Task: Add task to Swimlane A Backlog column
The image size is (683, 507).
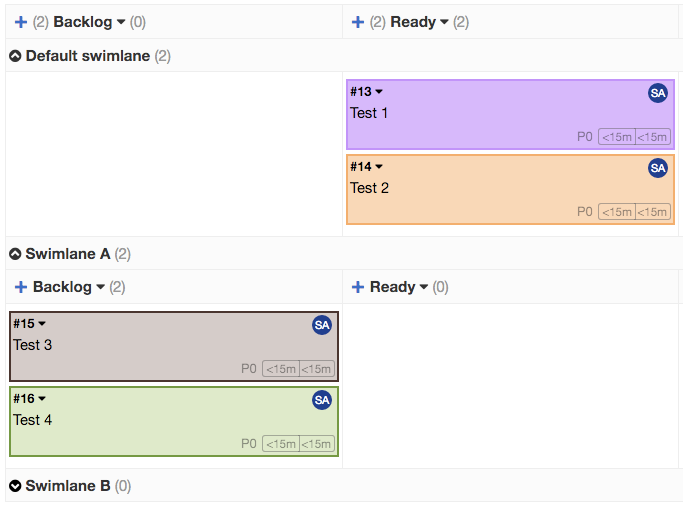Action: click(21, 287)
